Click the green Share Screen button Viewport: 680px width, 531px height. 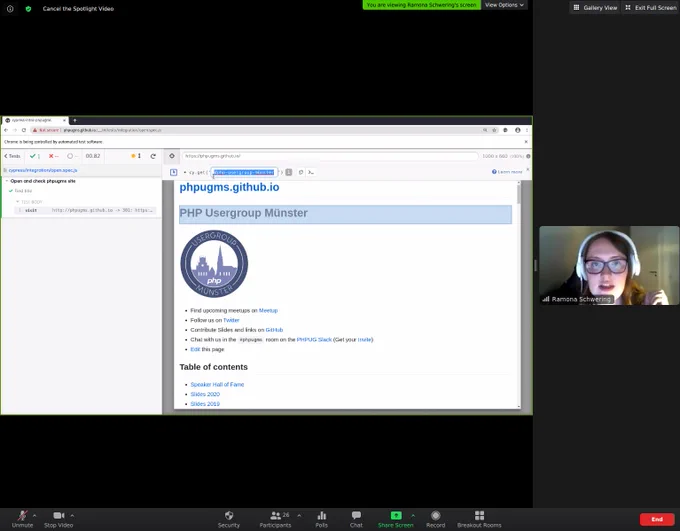(x=396, y=519)
